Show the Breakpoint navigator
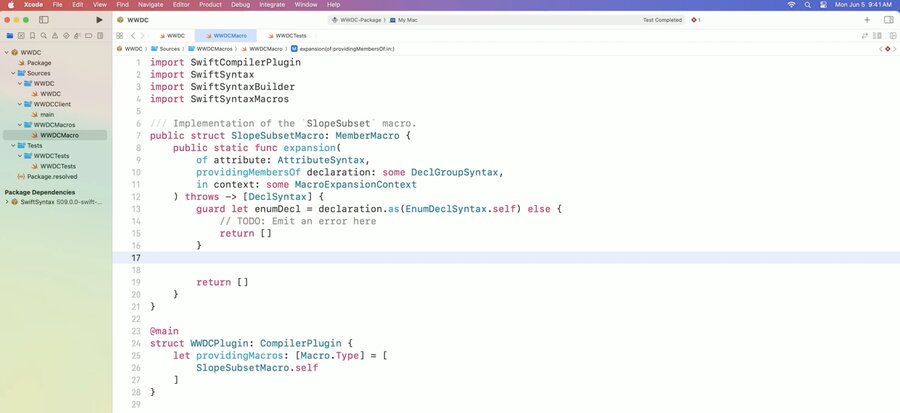 [88, 36]
